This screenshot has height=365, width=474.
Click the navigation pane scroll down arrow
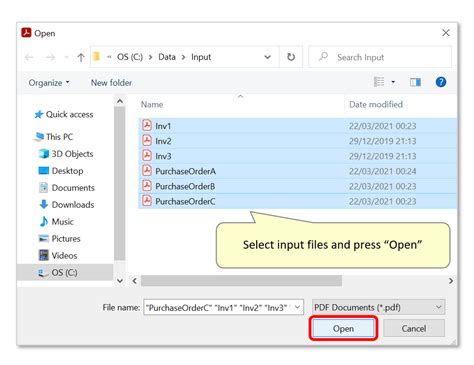120,281
